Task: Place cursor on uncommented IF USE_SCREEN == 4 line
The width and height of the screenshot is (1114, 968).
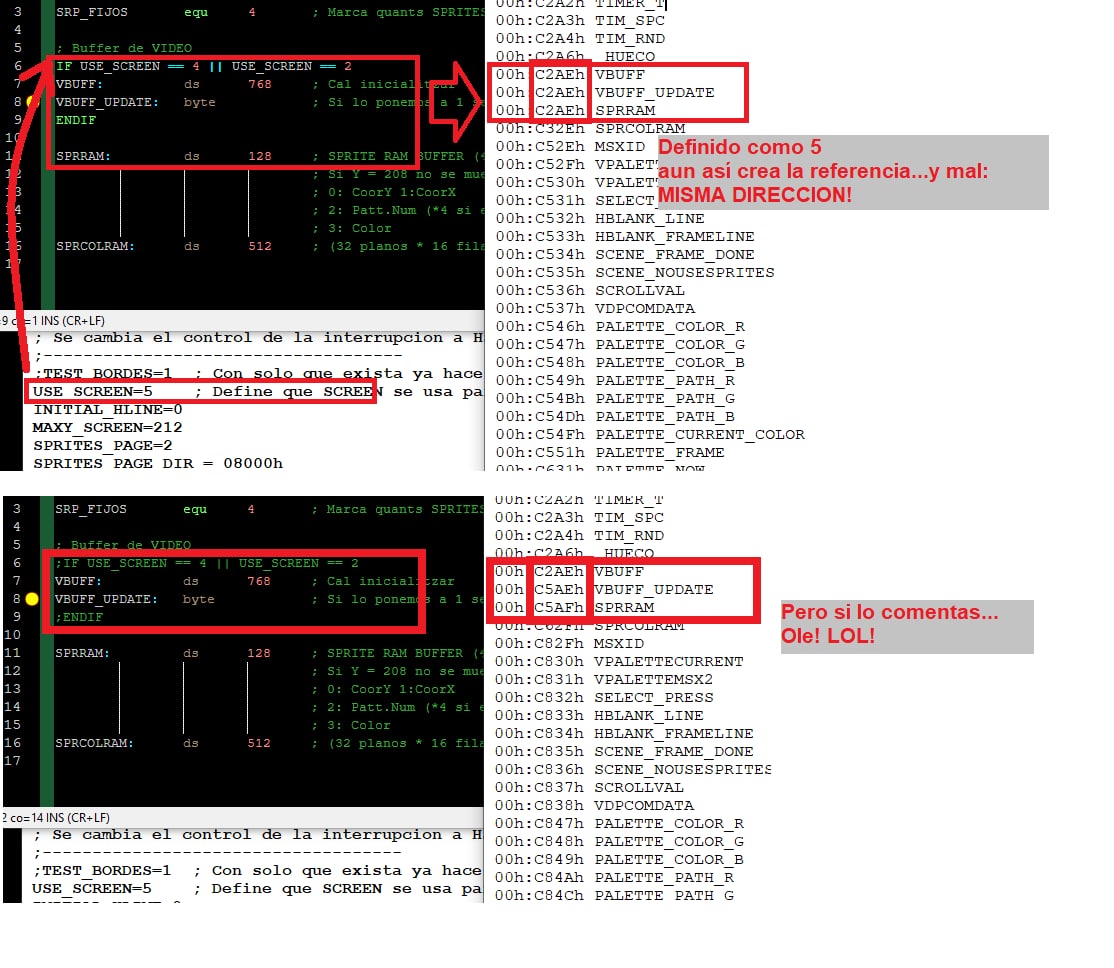Action: [204, 66]
